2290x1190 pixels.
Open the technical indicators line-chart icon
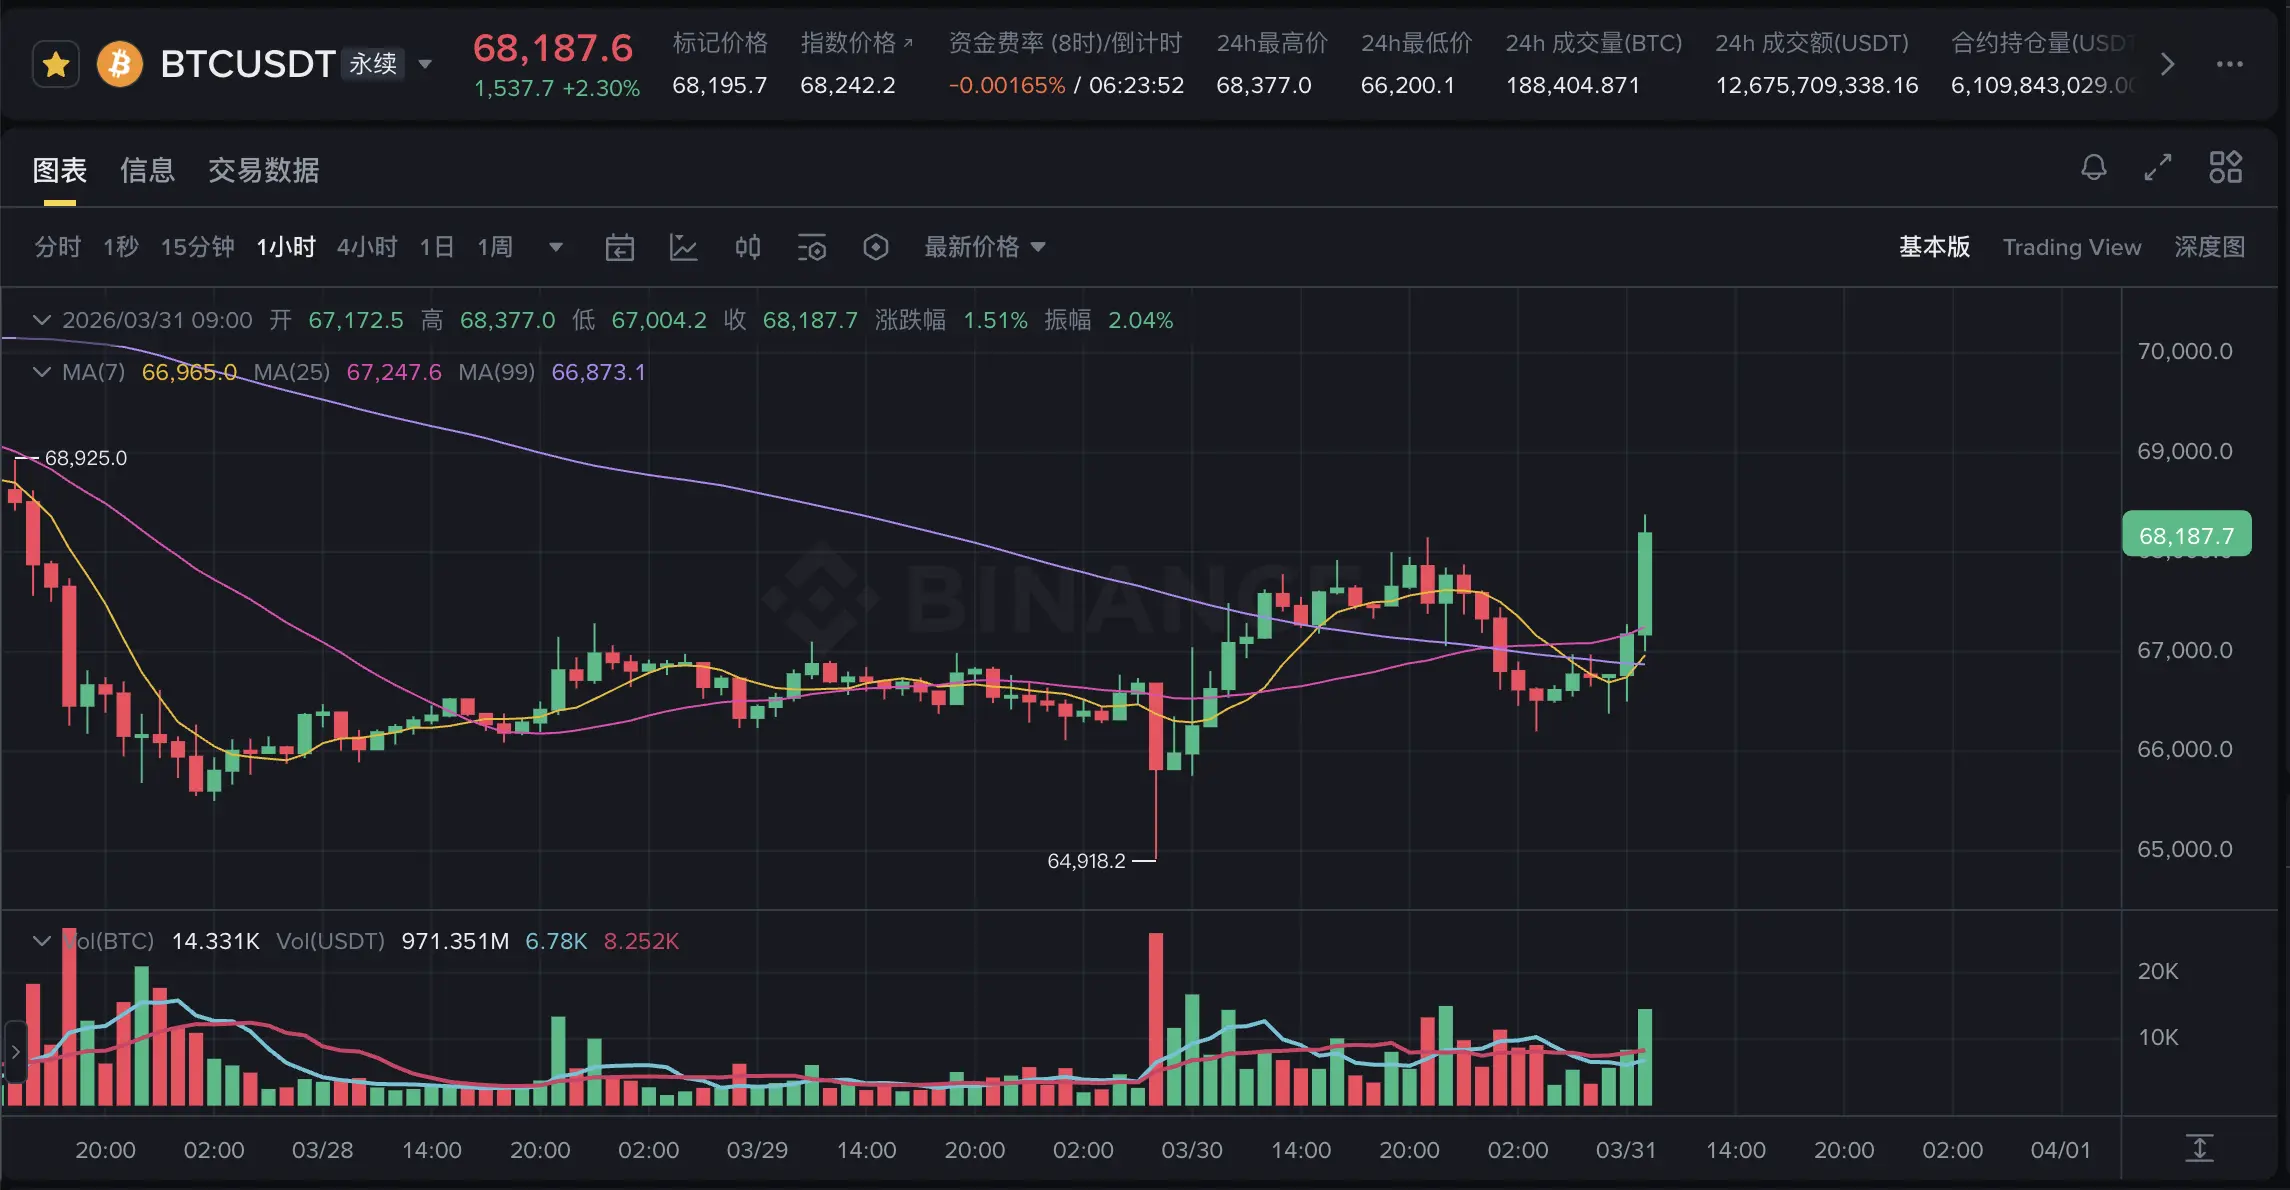coord(684,247)
